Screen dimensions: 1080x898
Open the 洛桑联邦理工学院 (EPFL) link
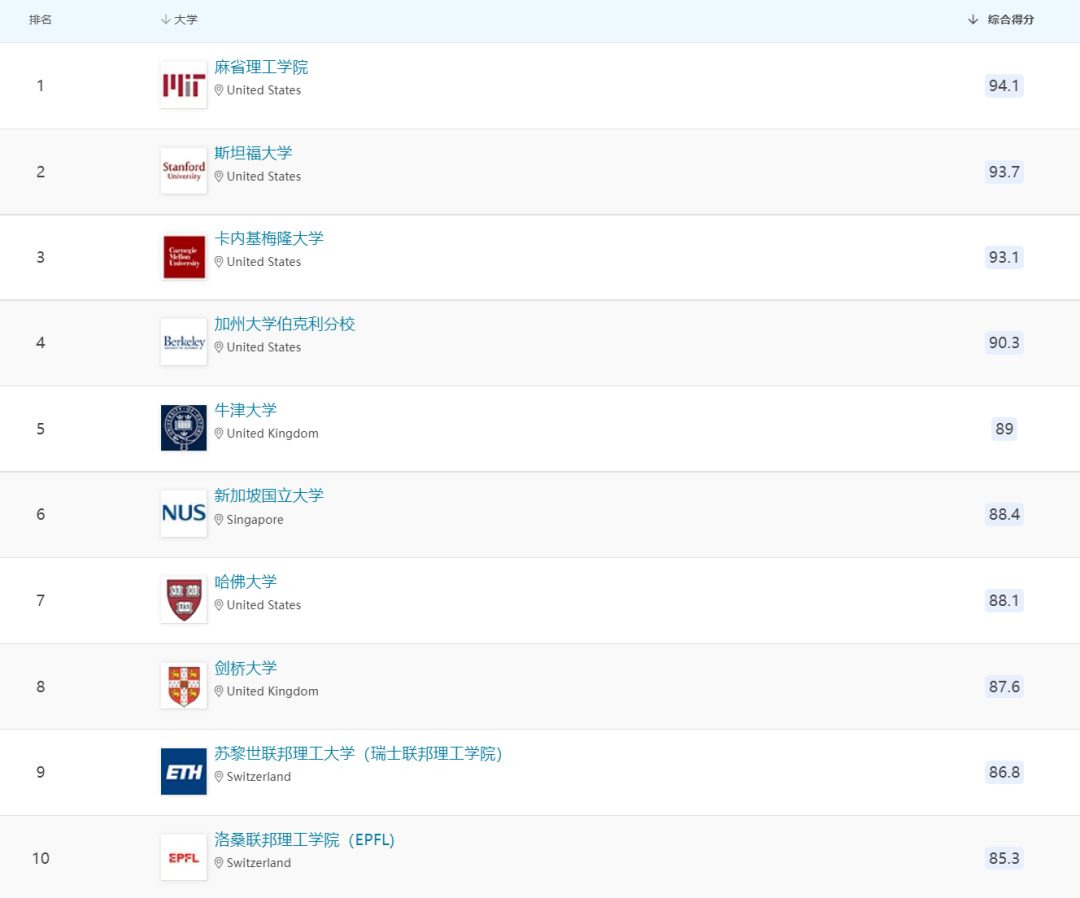304,840
